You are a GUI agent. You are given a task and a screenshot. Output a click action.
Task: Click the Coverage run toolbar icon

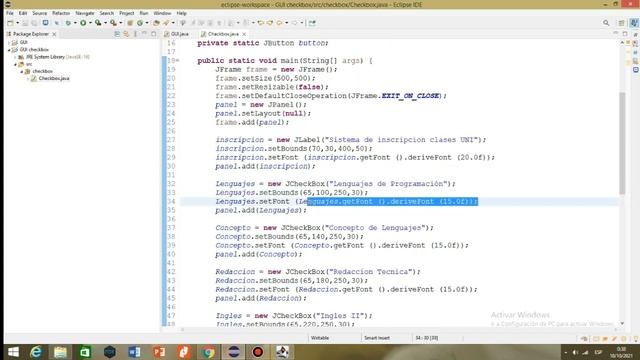point(98,23)
